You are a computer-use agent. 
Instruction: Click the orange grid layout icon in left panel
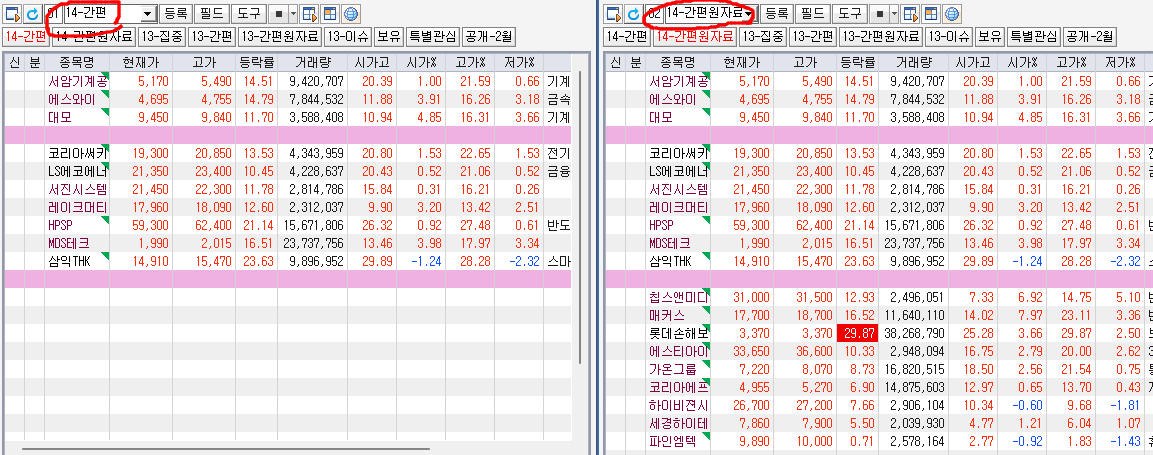click(x=330, y=13)
